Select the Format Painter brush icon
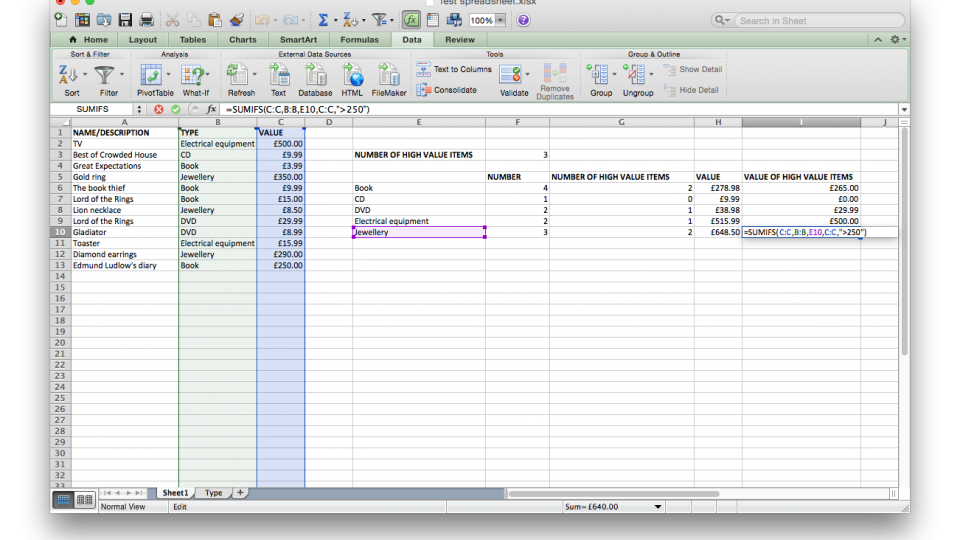The width and height of the screenshot is (960, 540). (x=236, y=20)
